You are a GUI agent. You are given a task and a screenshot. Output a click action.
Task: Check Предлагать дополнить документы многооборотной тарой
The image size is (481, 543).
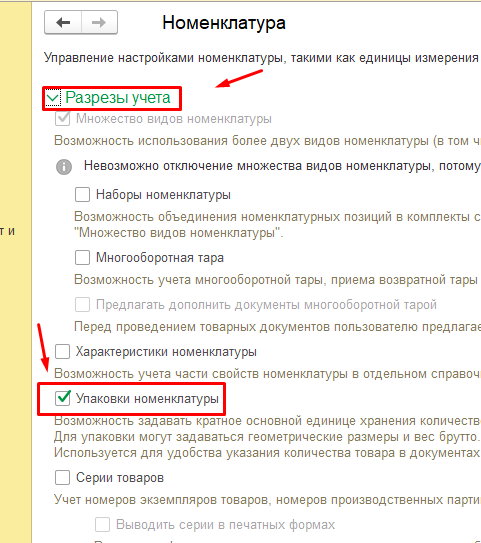coord(82,305)
